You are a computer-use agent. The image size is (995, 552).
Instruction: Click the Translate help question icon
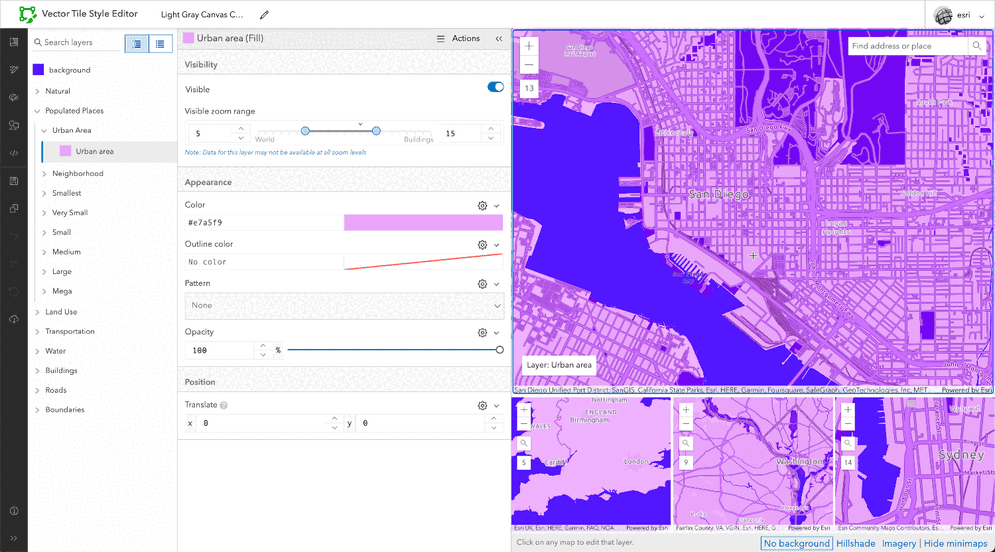coord(223,405)
